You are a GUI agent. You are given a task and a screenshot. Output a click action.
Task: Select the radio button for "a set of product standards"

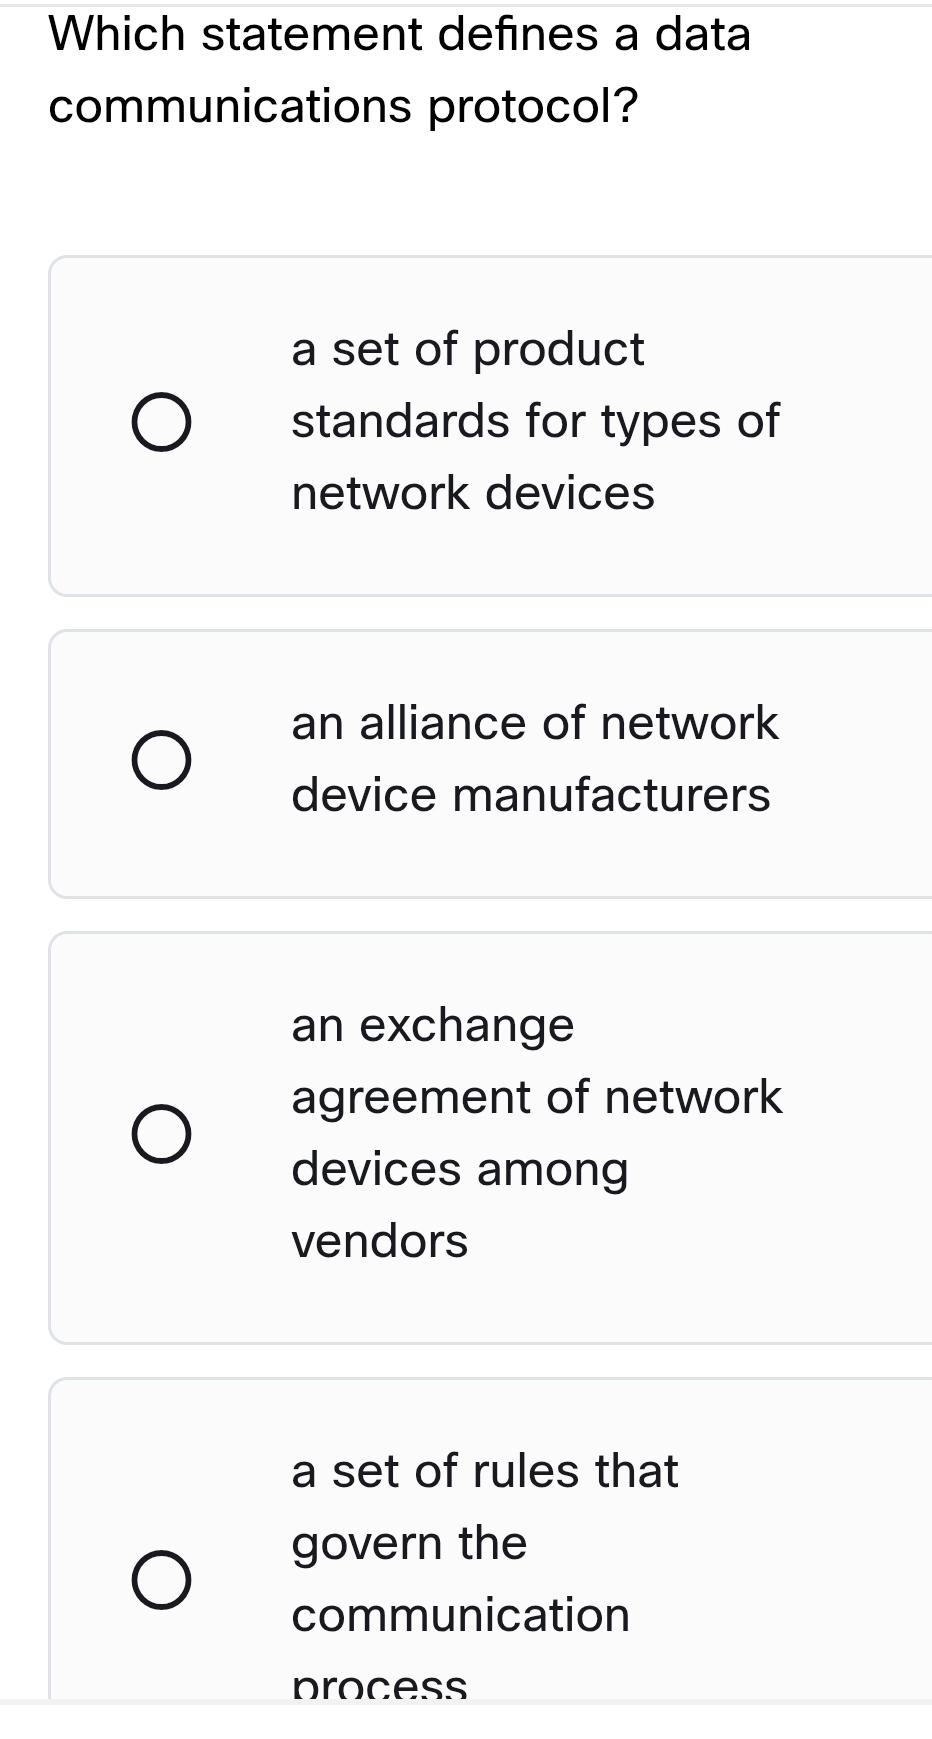(x=161, y=422)
